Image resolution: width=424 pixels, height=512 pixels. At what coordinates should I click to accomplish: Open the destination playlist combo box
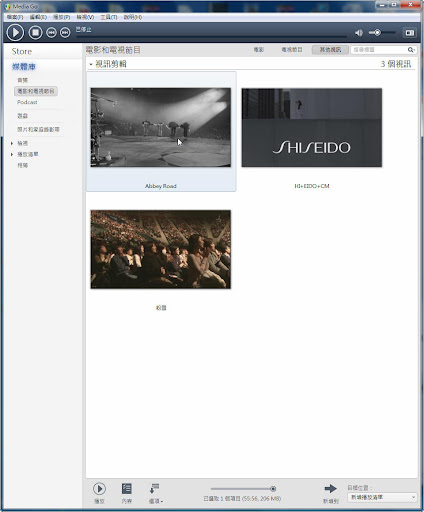[382, 497]
